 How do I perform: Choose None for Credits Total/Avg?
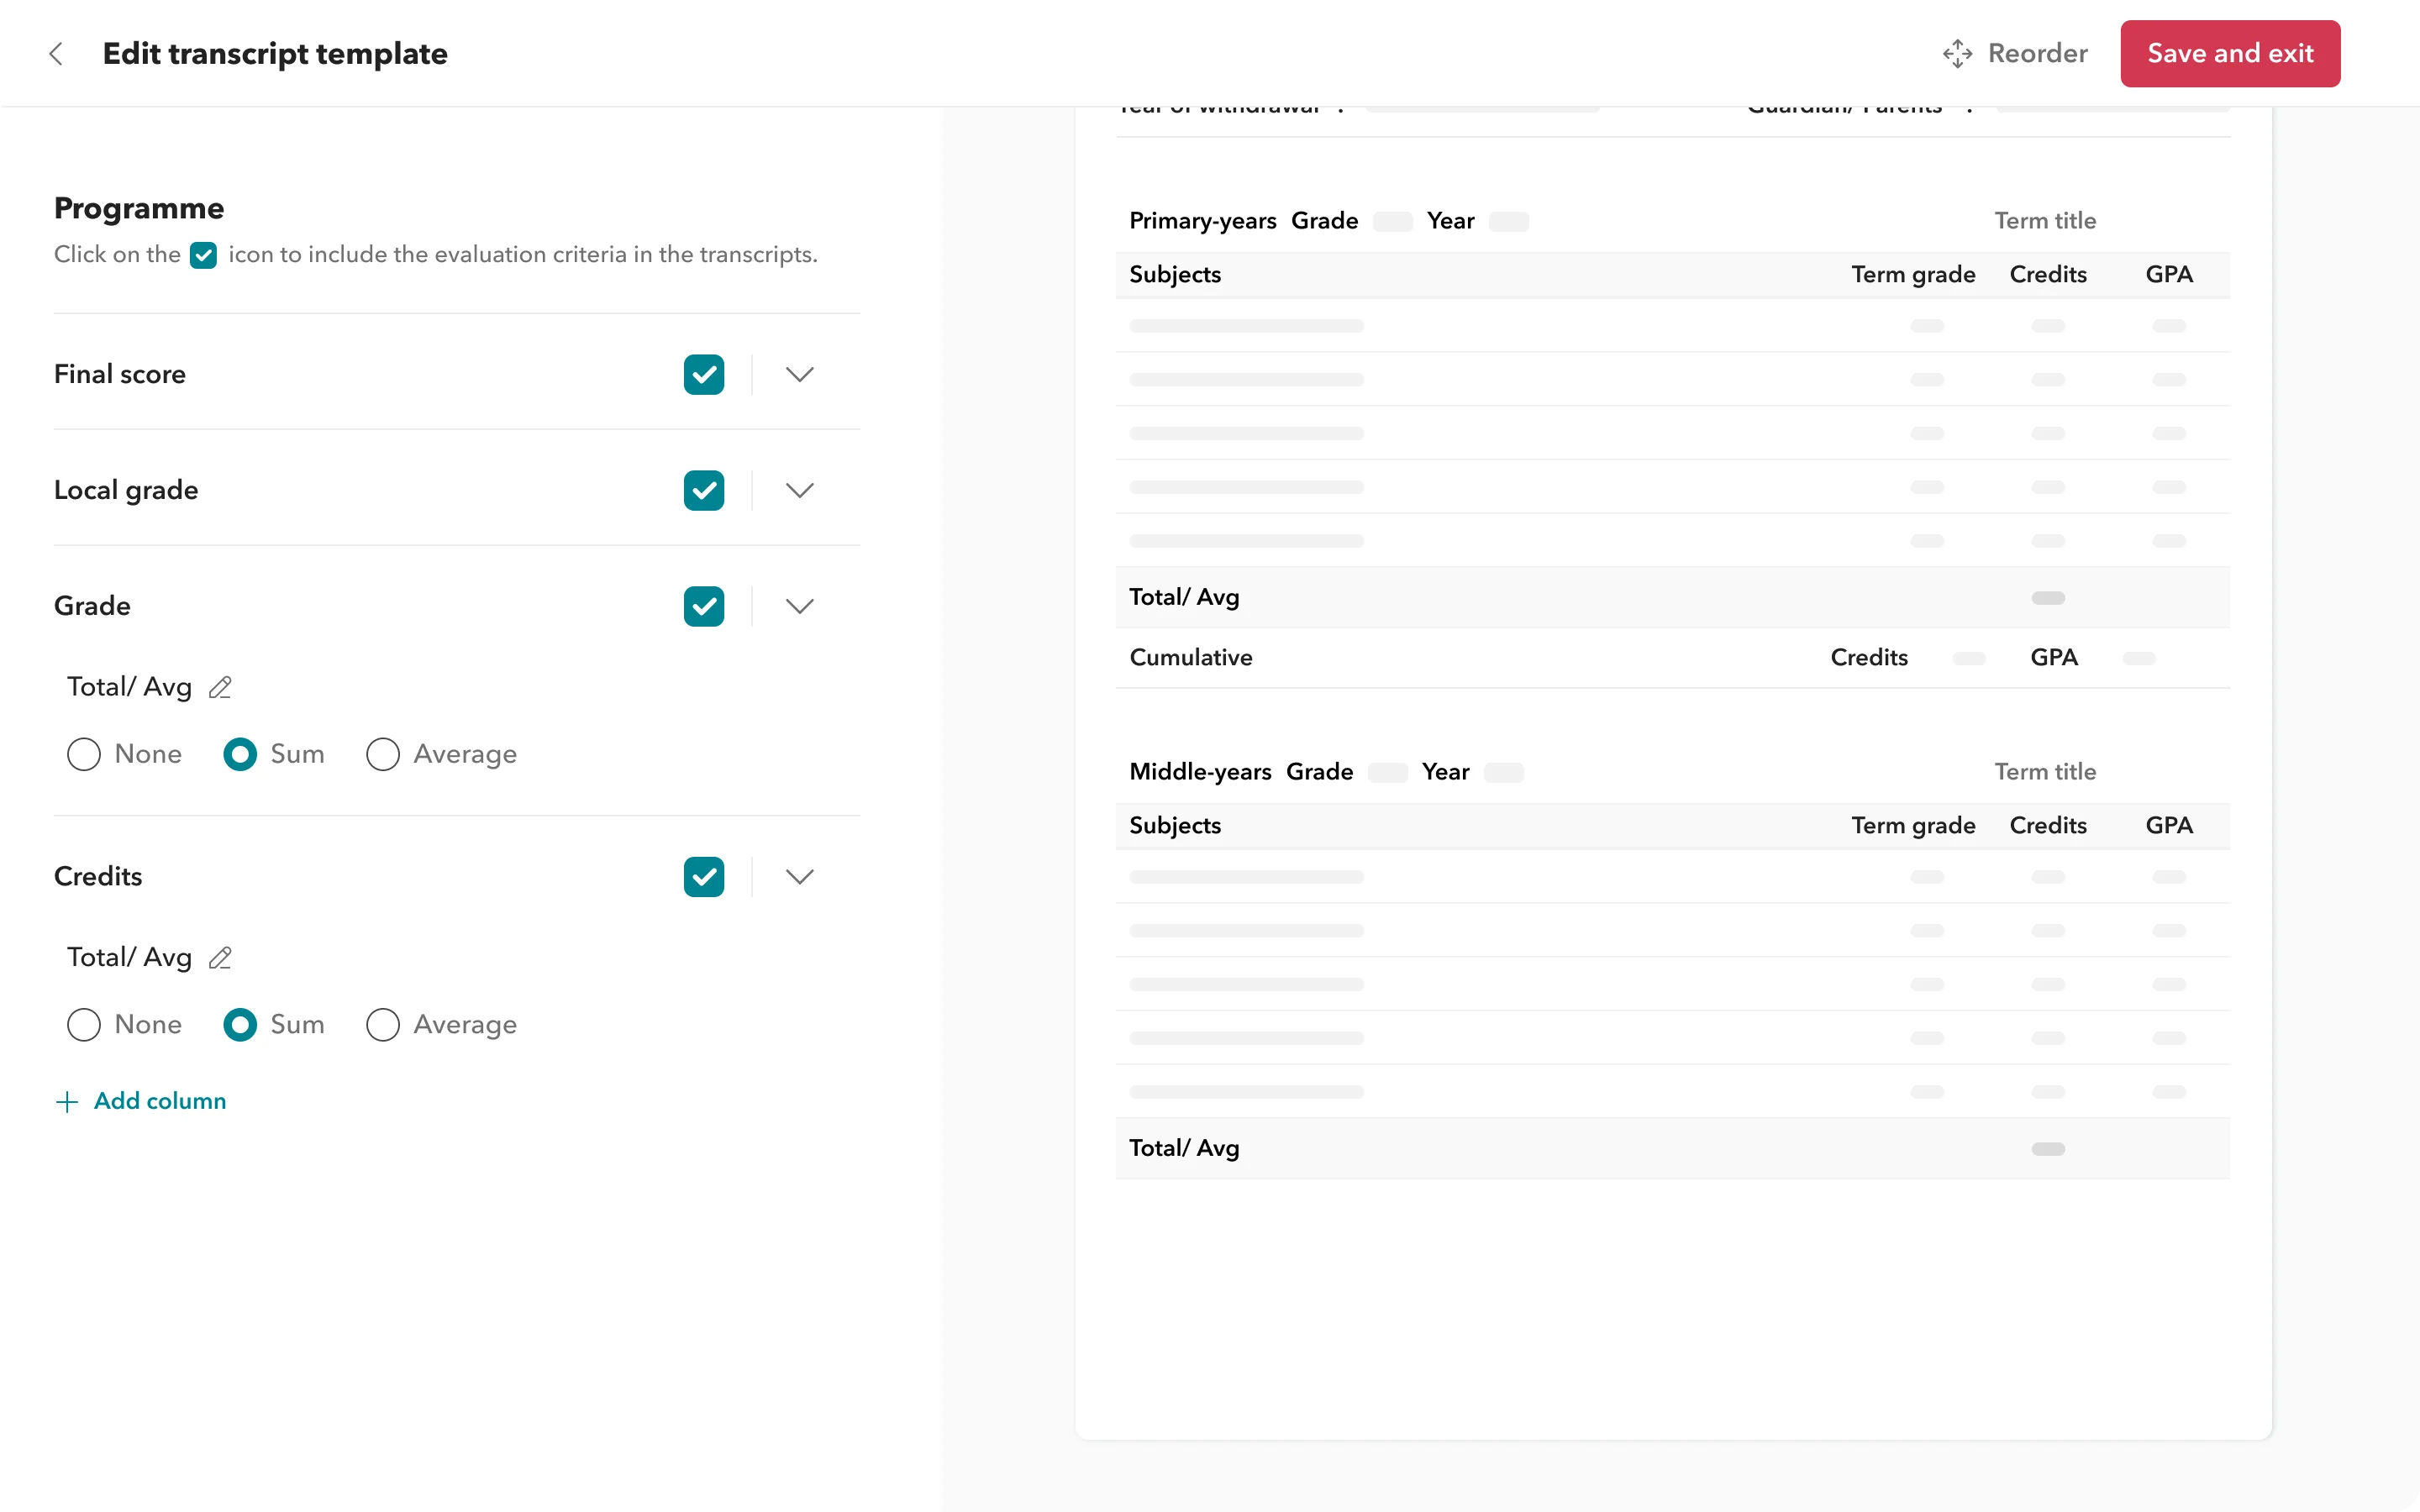point(83,1025)
